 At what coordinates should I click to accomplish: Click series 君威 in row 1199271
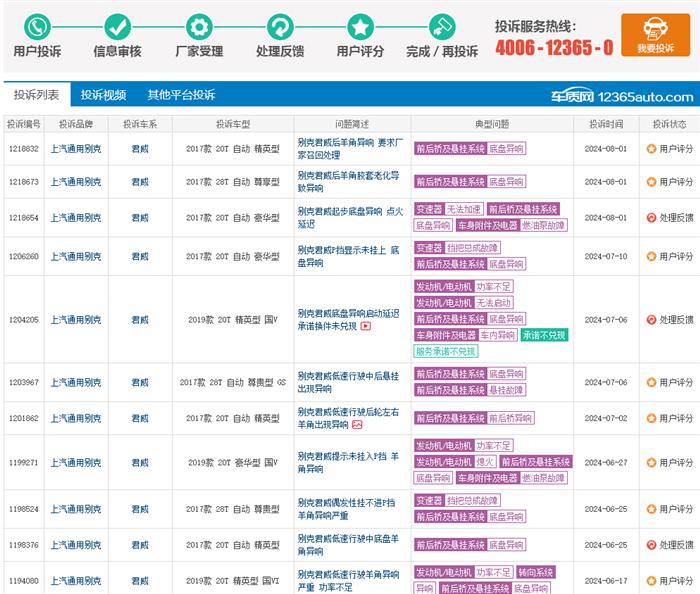(140, 462)
